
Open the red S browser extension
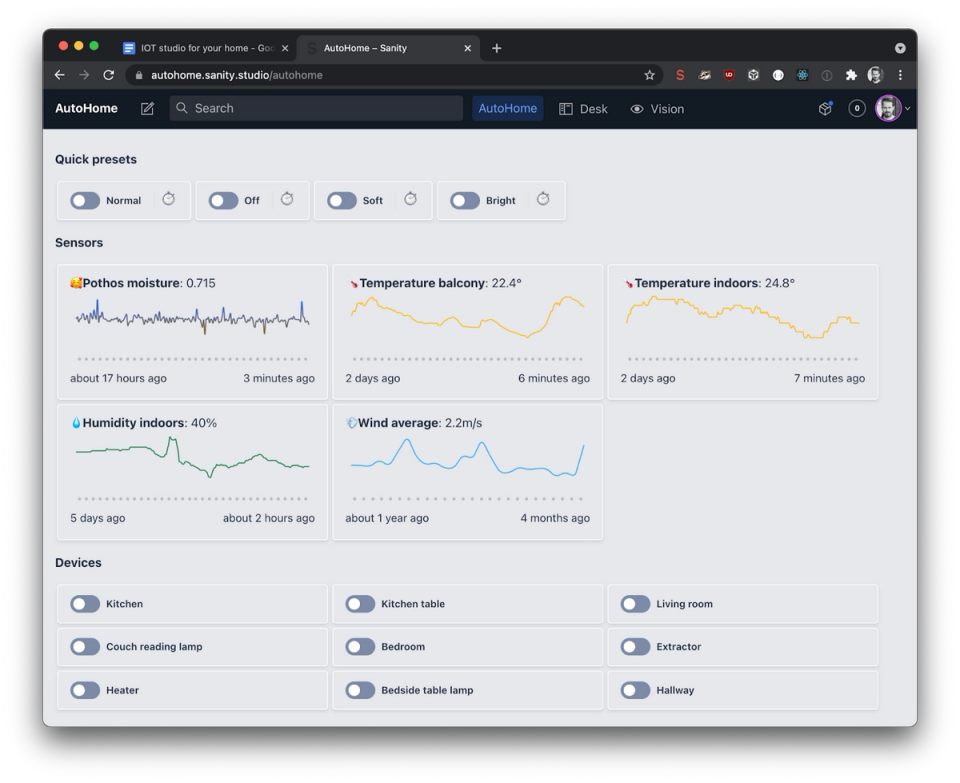coord(680,75)
